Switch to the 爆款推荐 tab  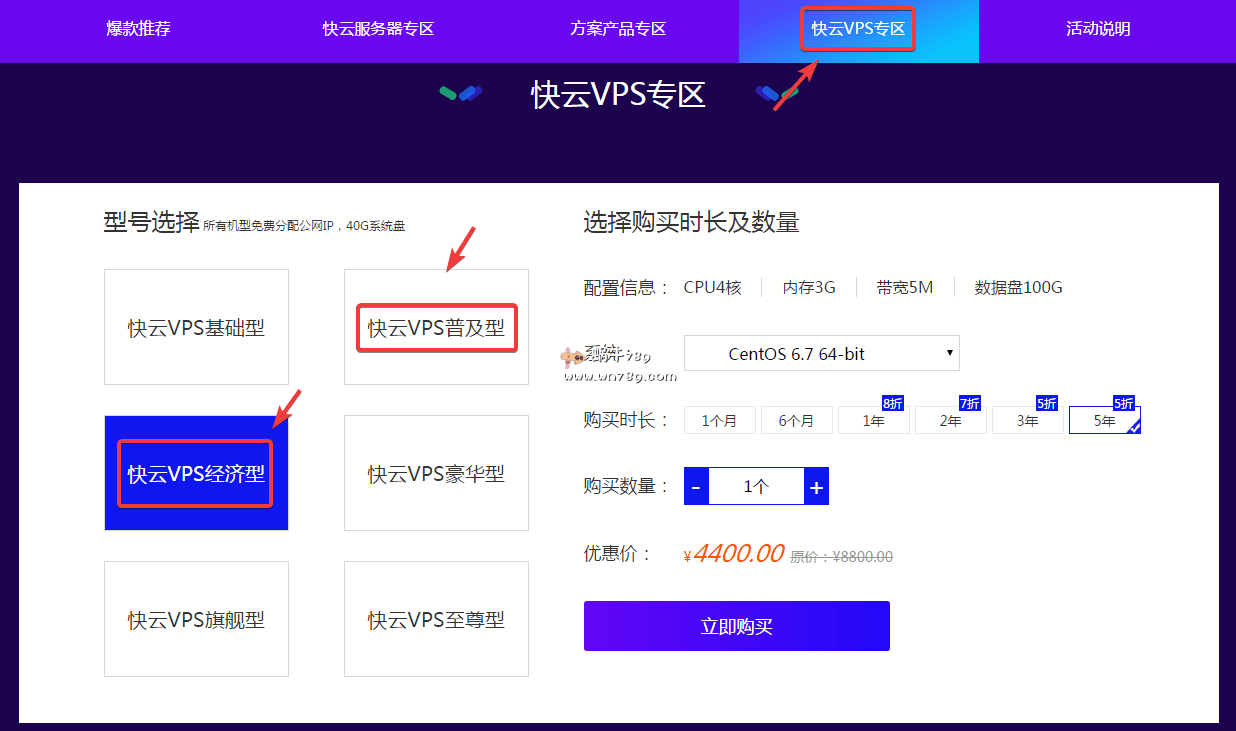tap(138, 29)
